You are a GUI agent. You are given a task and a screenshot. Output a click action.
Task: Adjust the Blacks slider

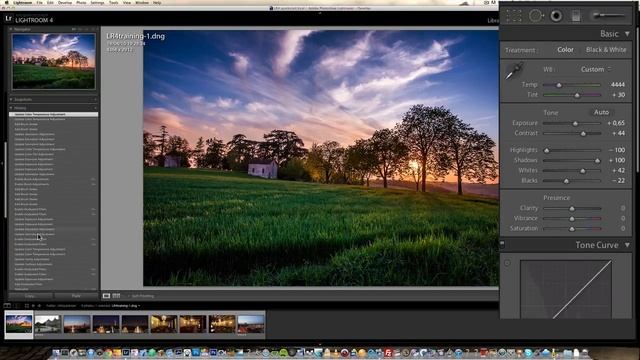[571, 181]
